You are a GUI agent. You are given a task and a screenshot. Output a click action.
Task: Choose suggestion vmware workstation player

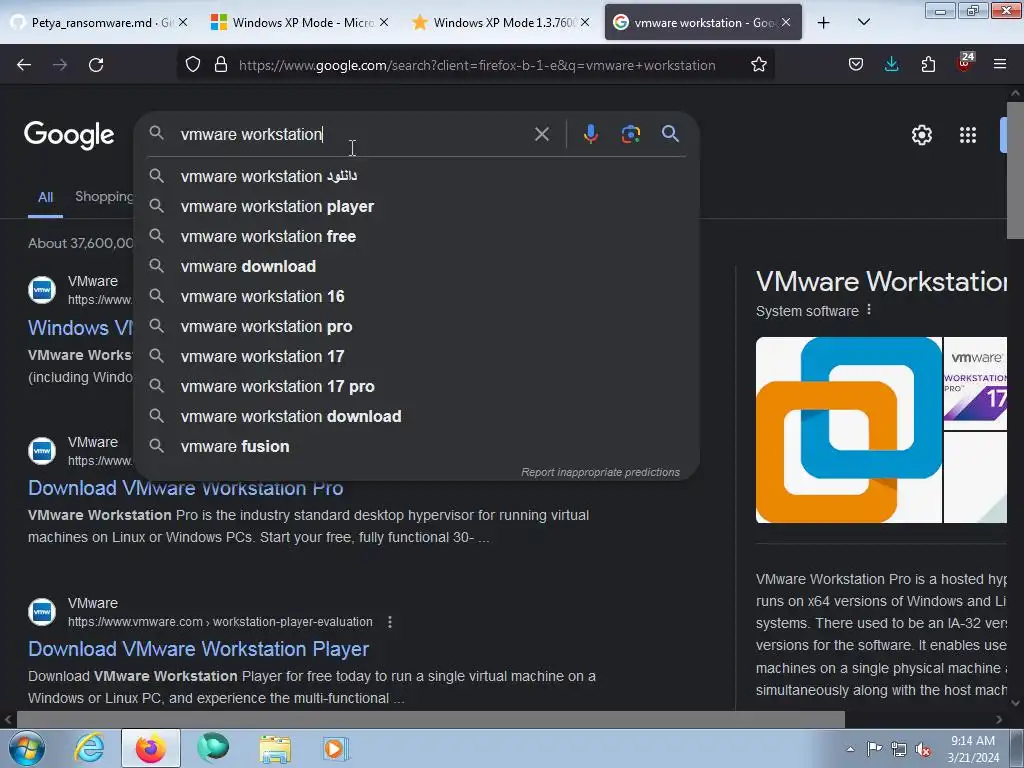point(417,206)
